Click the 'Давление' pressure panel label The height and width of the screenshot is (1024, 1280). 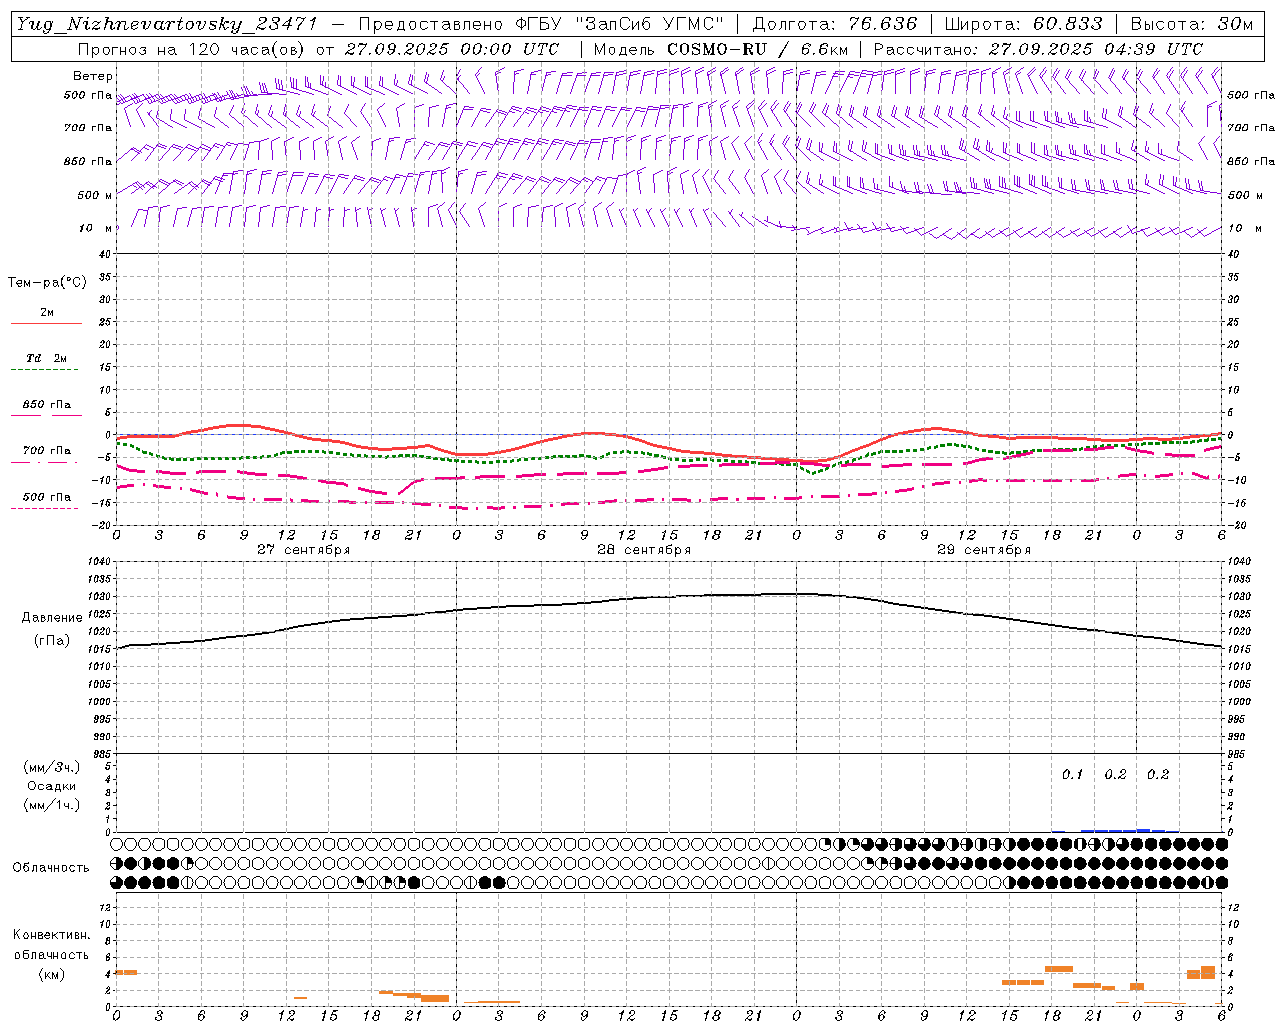click(52, 618)
